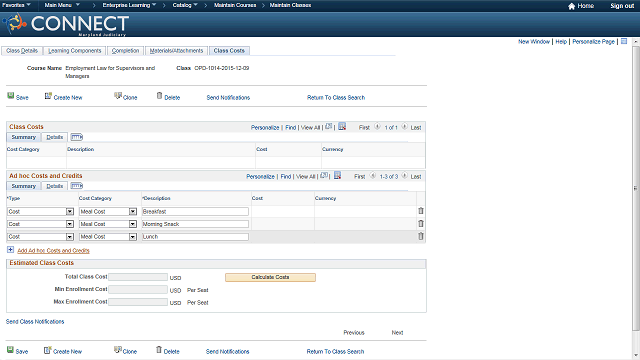This screenshot has width=640, height=360.
Task: Click the top Save disk icon
Action: coord(11,96)
